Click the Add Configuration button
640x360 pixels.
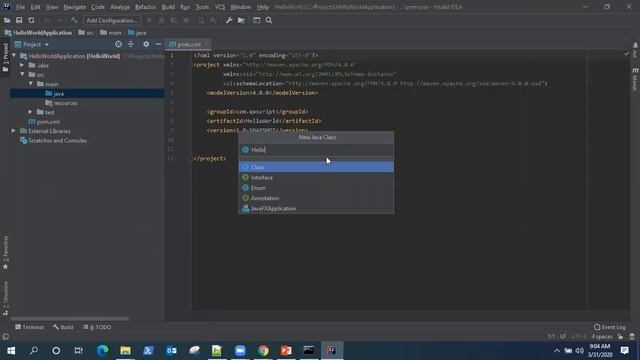111,20
